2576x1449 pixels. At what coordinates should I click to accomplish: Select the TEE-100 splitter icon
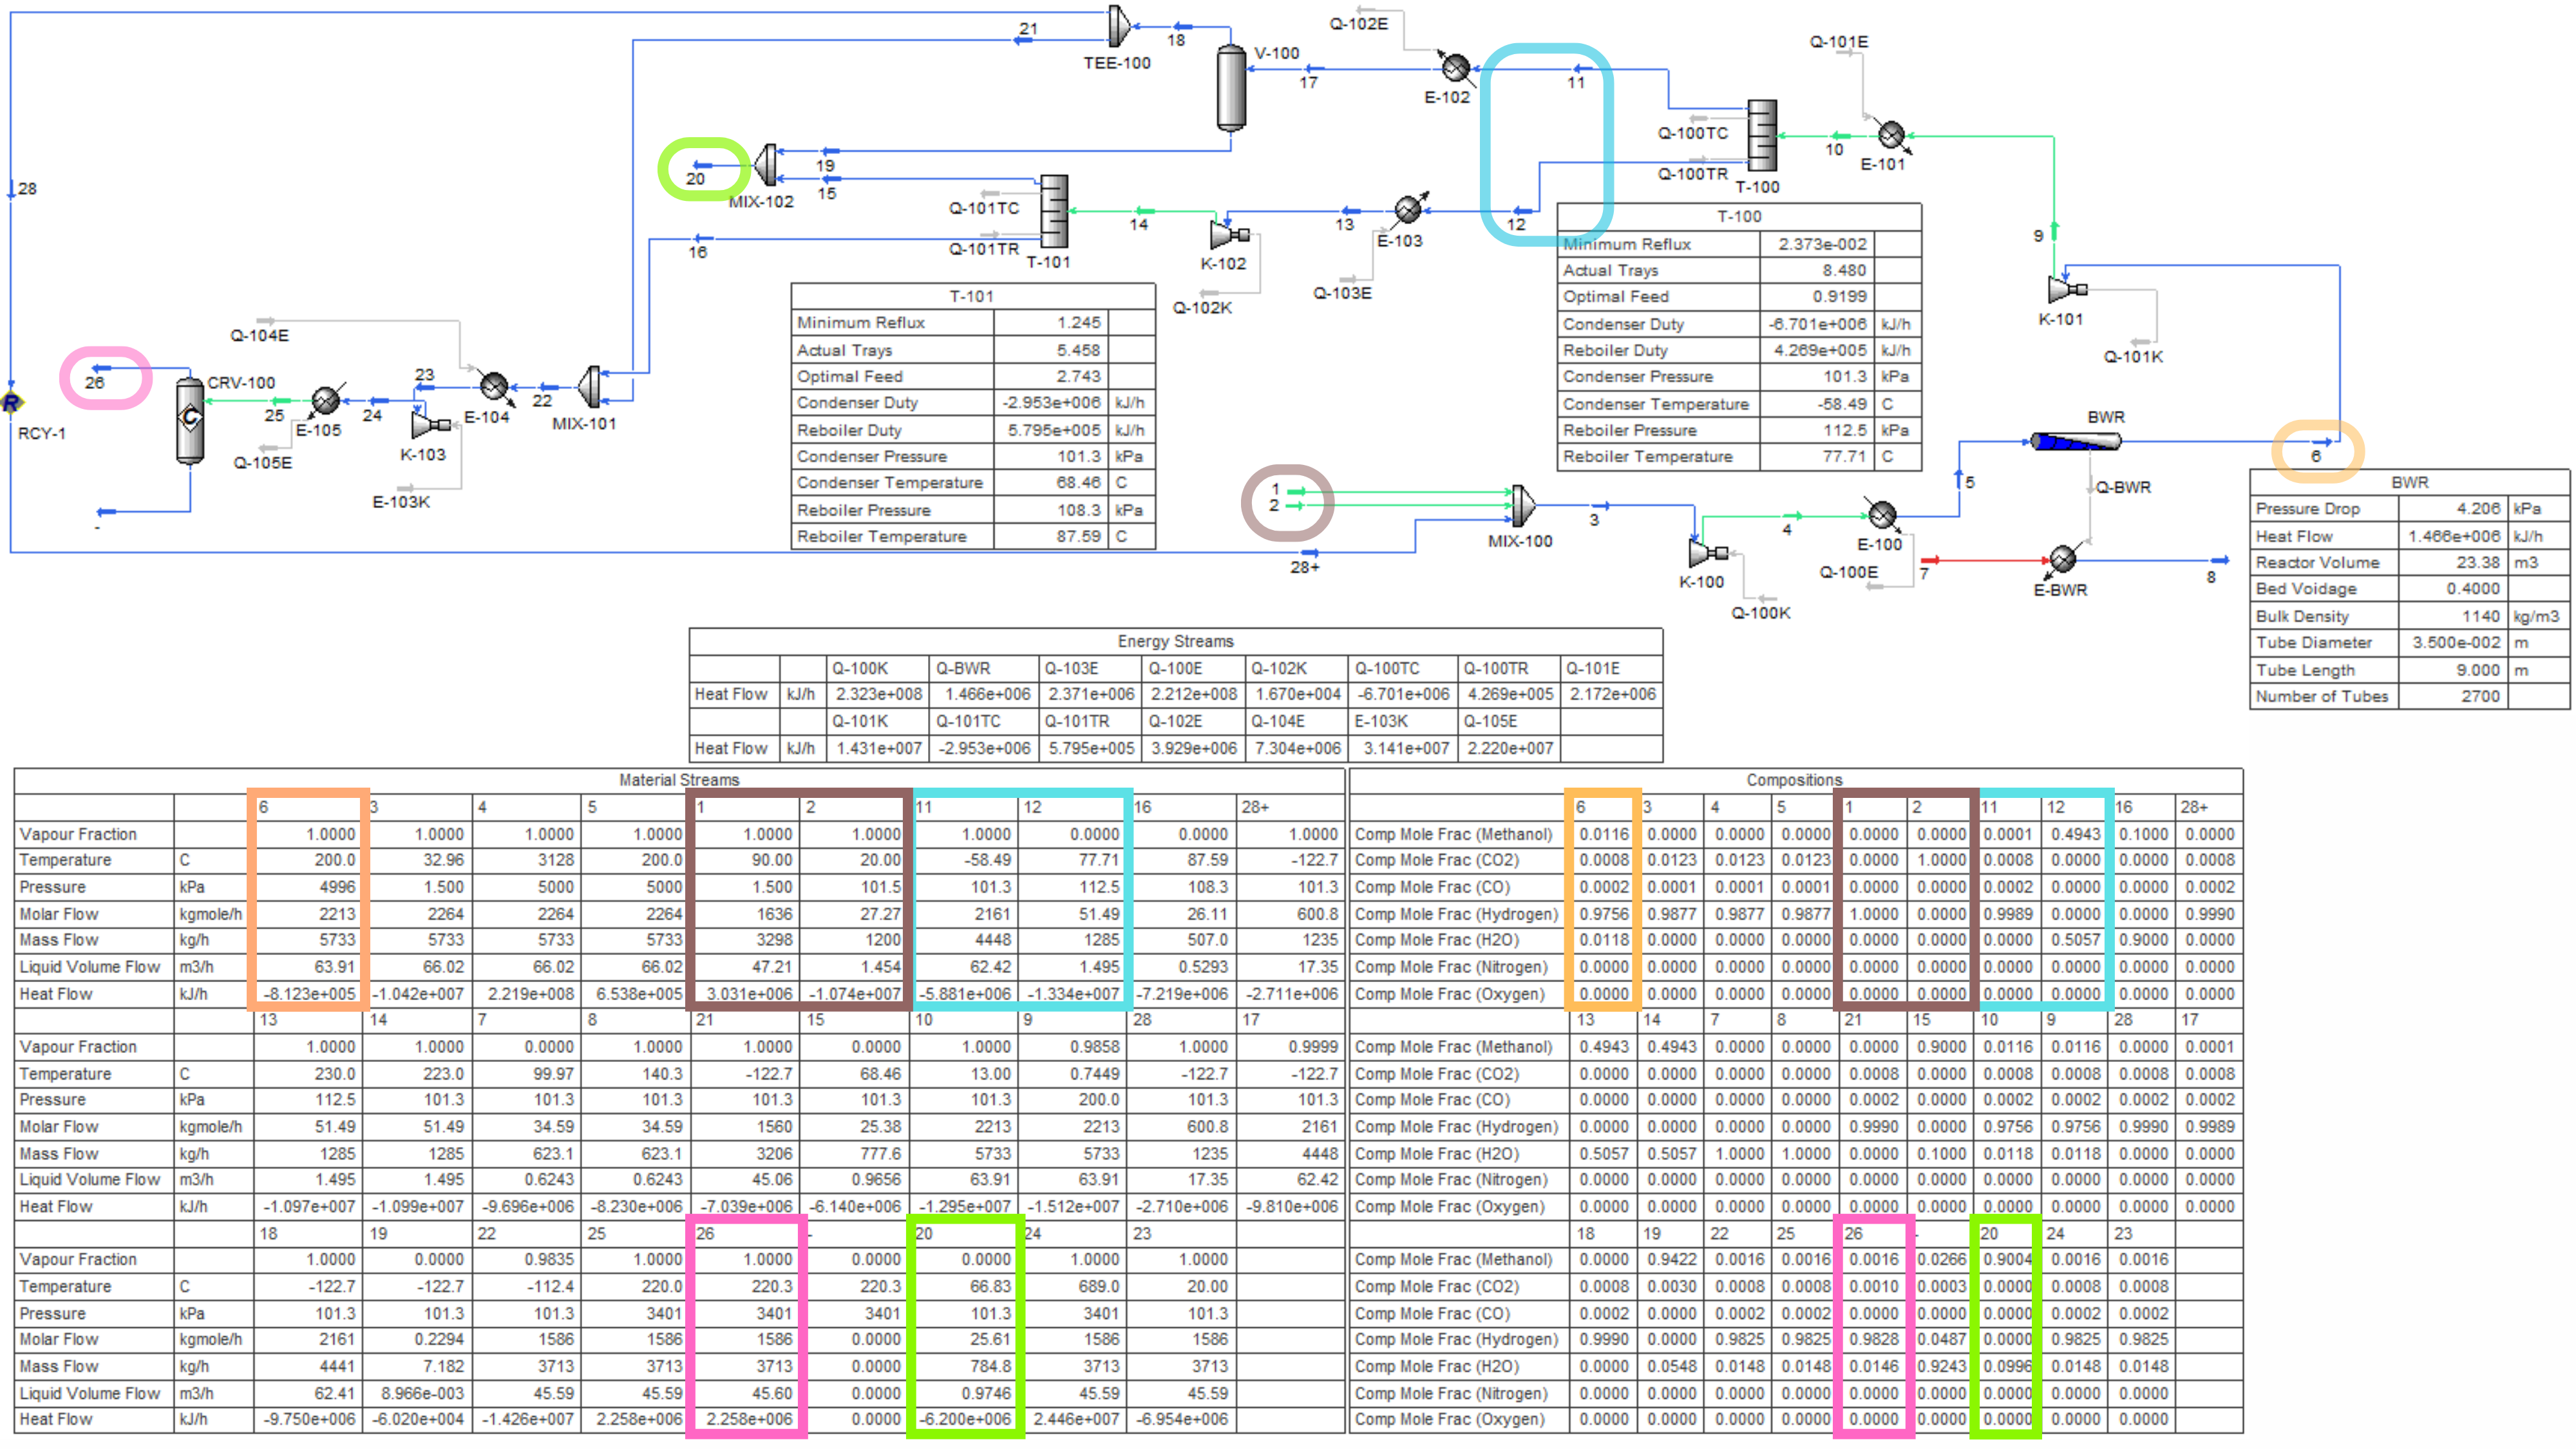click(x=1120, y=26)
